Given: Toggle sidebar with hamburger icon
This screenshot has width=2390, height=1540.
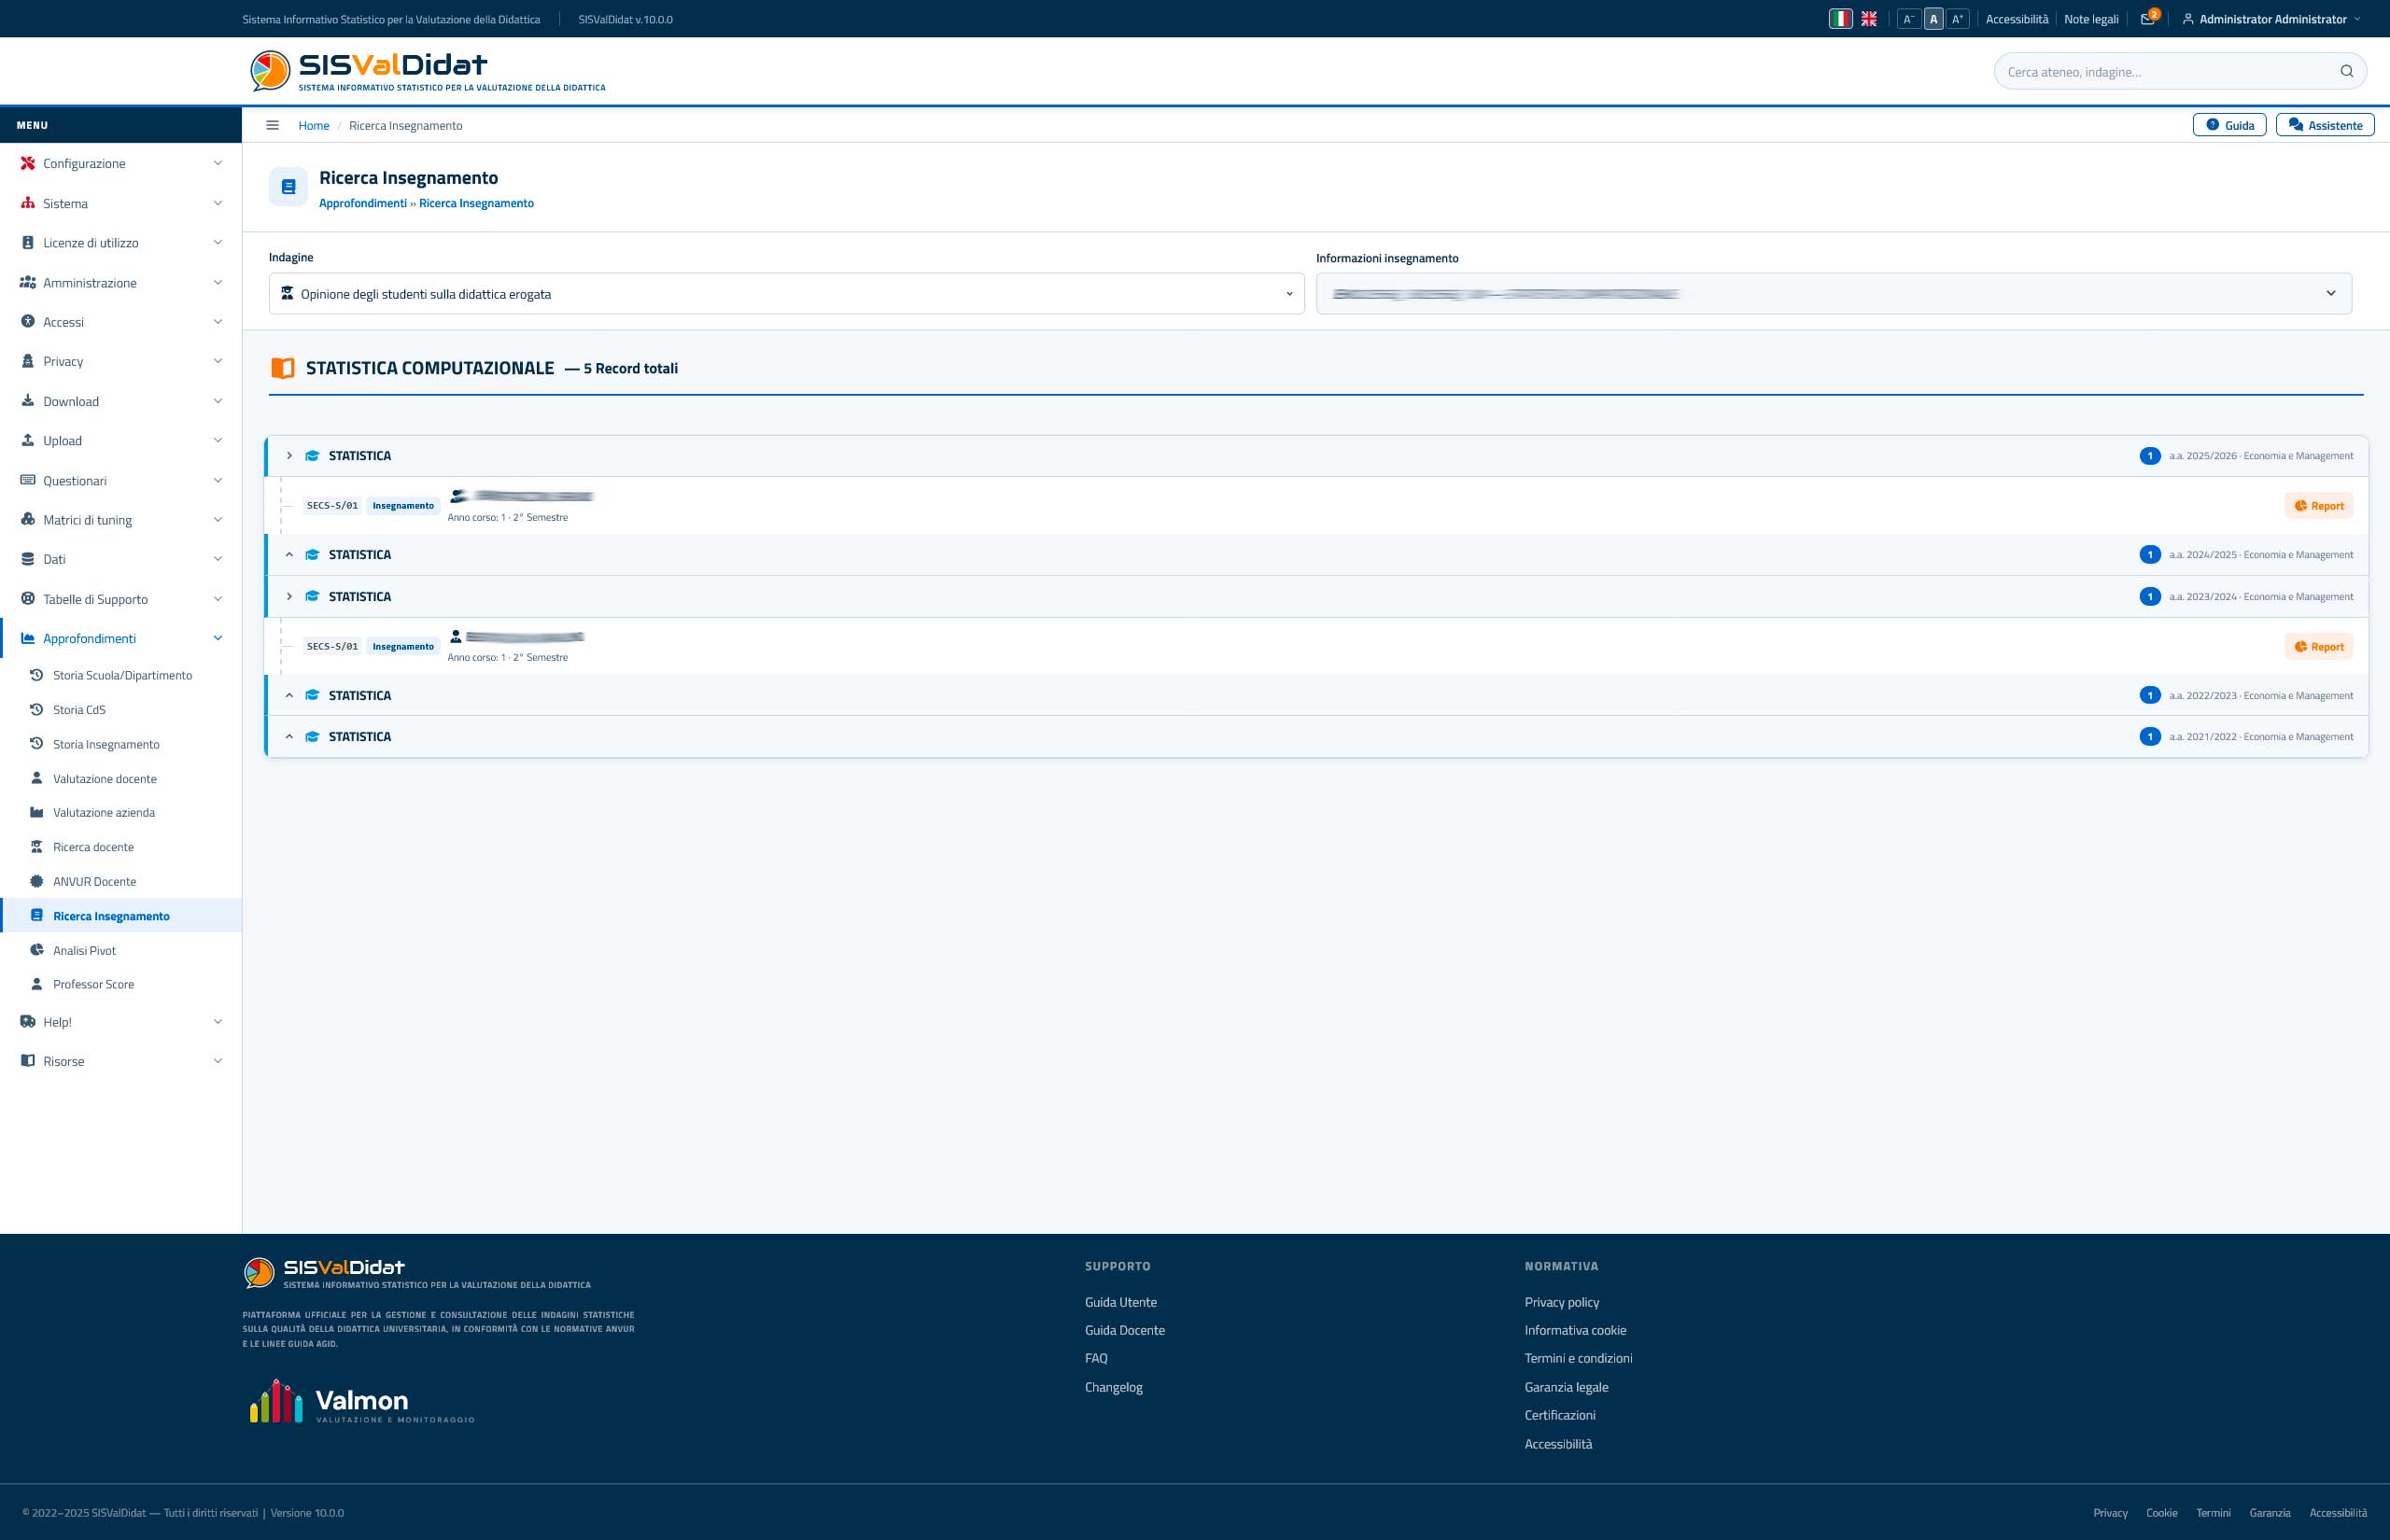Looking at the screenshot, I should click(x=272, y=125).
